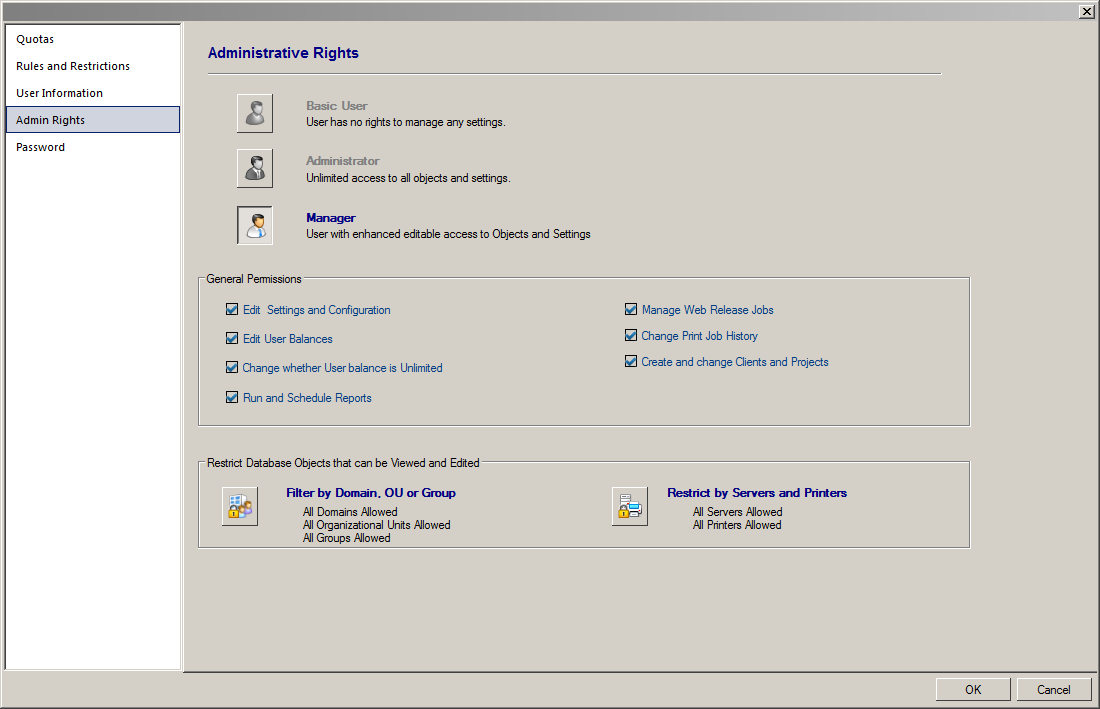Click 'All Servers Allowed' text
The image size is (1100, 709).
(x=737, y=512)
